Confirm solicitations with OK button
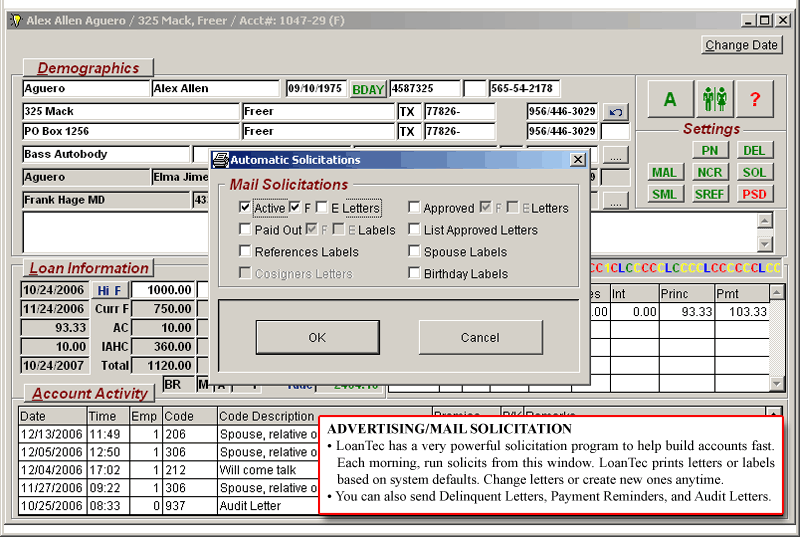 (317, 338)
